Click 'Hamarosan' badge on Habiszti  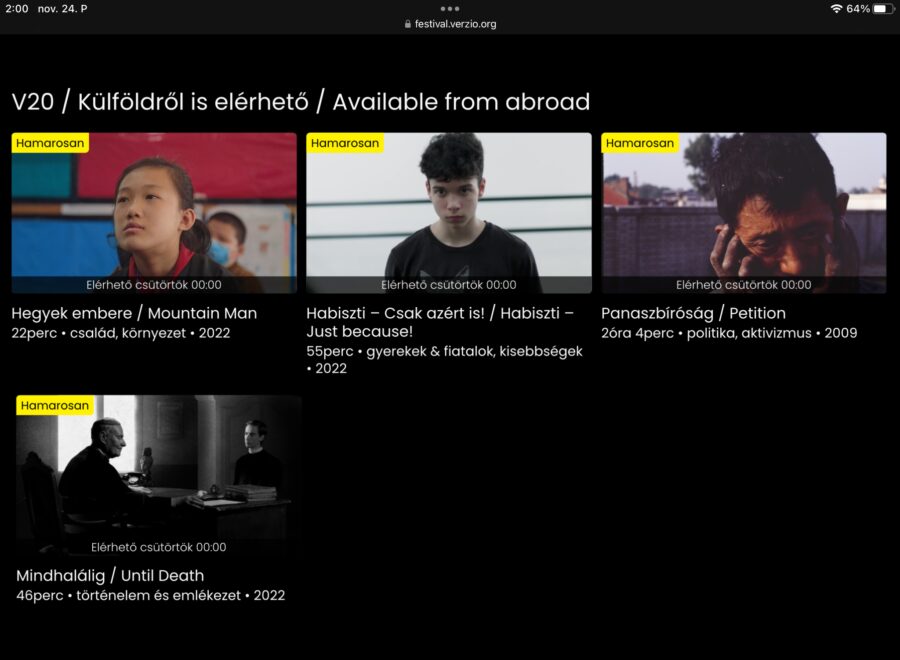click(345, 143)
